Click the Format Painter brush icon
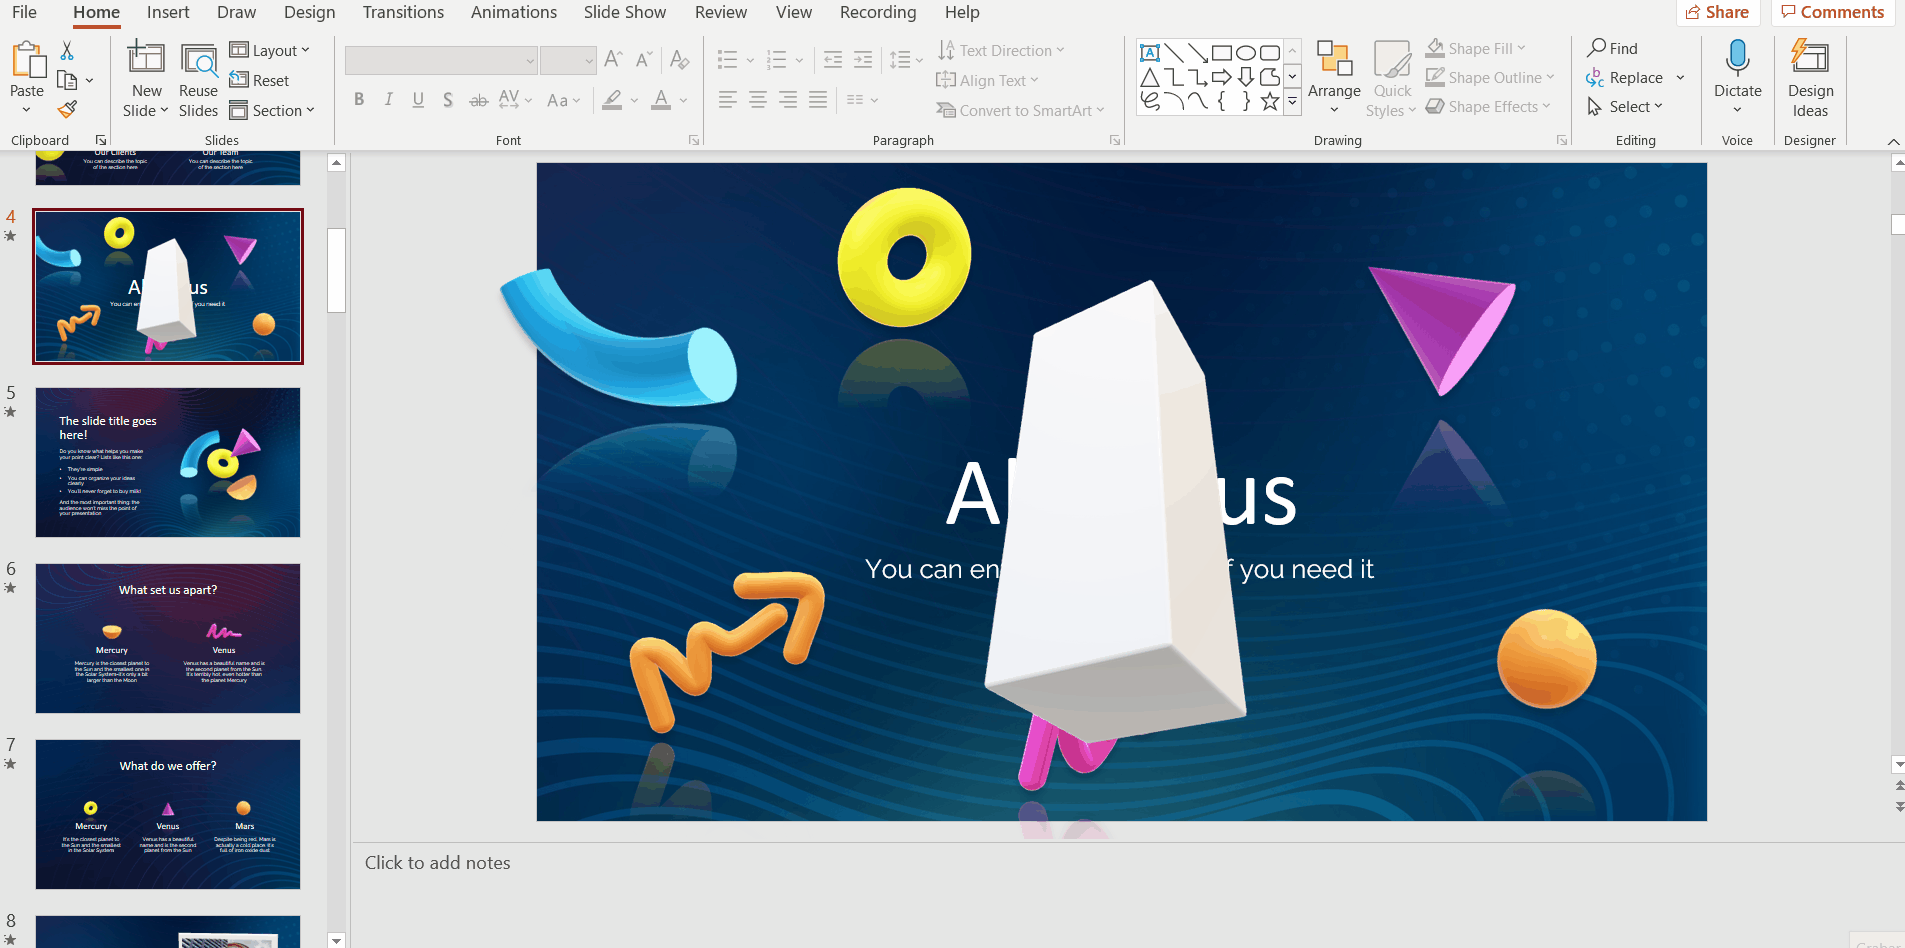 point(67,109)
